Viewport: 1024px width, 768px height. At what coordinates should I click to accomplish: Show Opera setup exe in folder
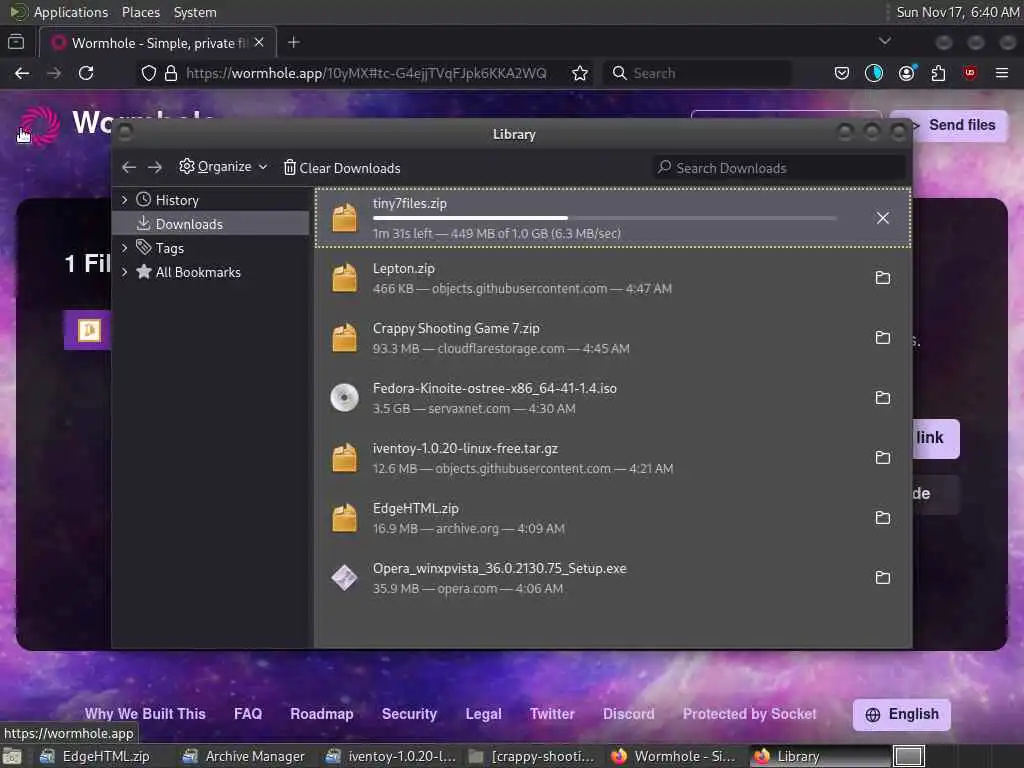click(882, 577)
